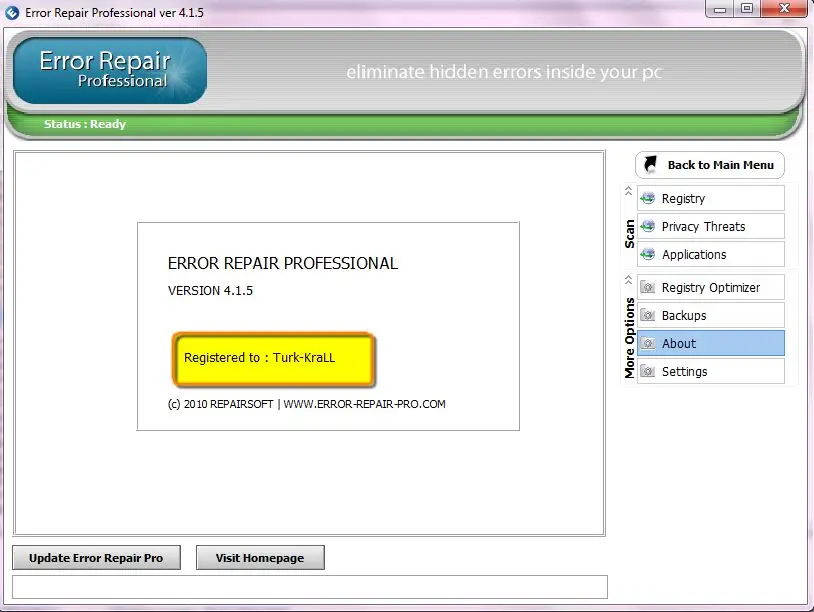The width and height of the screenshot is (814, 612).
Task: Click the Status : Ready label
Action: click(x=85, y=124)
